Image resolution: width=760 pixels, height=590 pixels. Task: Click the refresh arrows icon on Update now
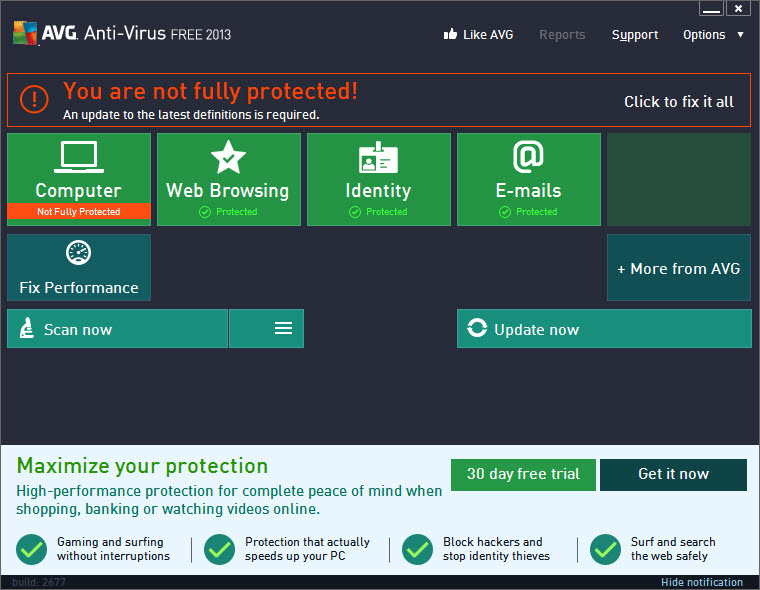pyautogui.click(x=477, y=328)
